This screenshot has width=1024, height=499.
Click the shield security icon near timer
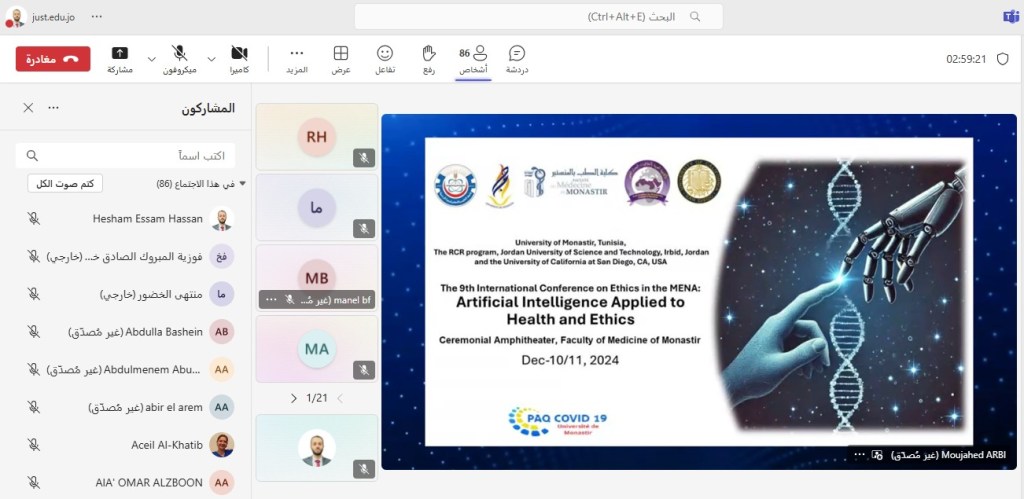coord(1002,59)
